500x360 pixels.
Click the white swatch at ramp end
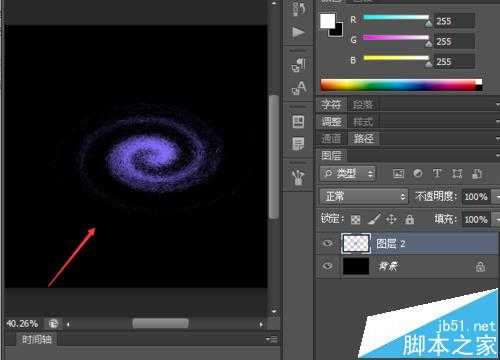[479, 82]
